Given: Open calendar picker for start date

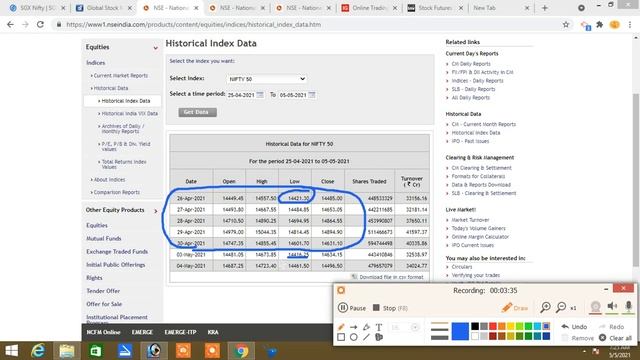Looking at the screenshot, I should click(x=260, y=95).
